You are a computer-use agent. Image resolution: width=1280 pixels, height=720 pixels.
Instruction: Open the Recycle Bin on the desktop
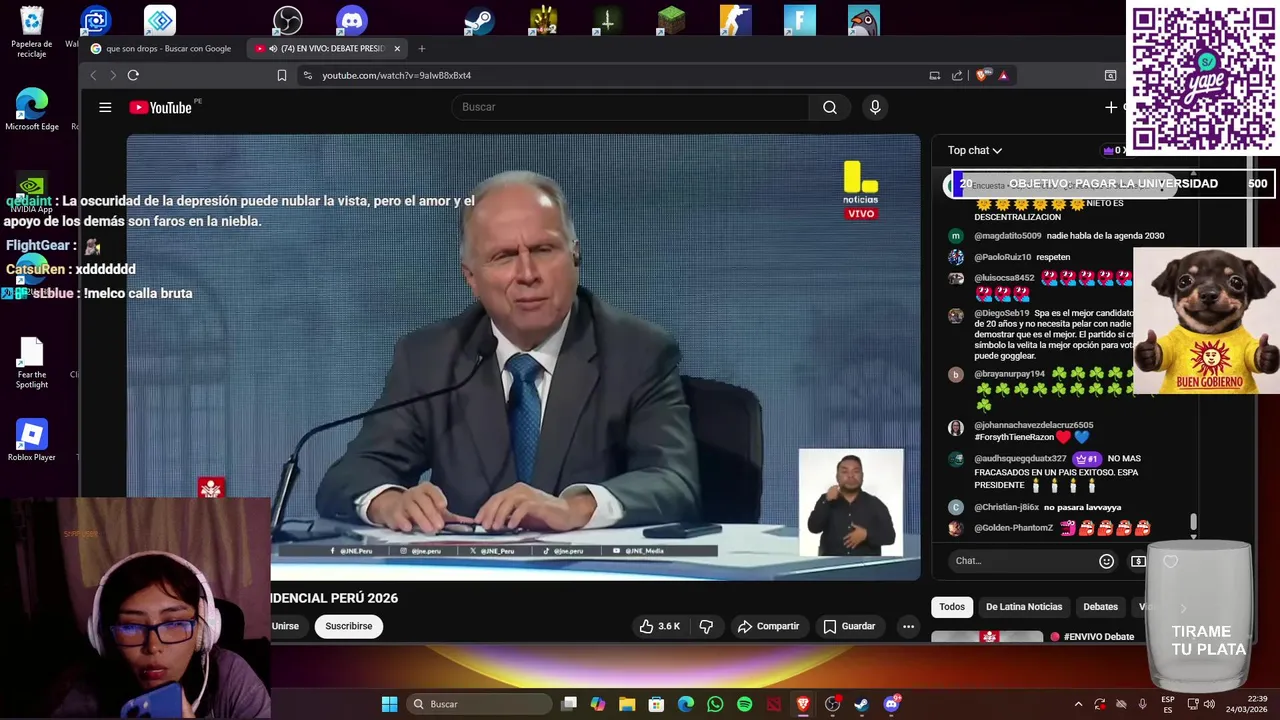[32, 31]
